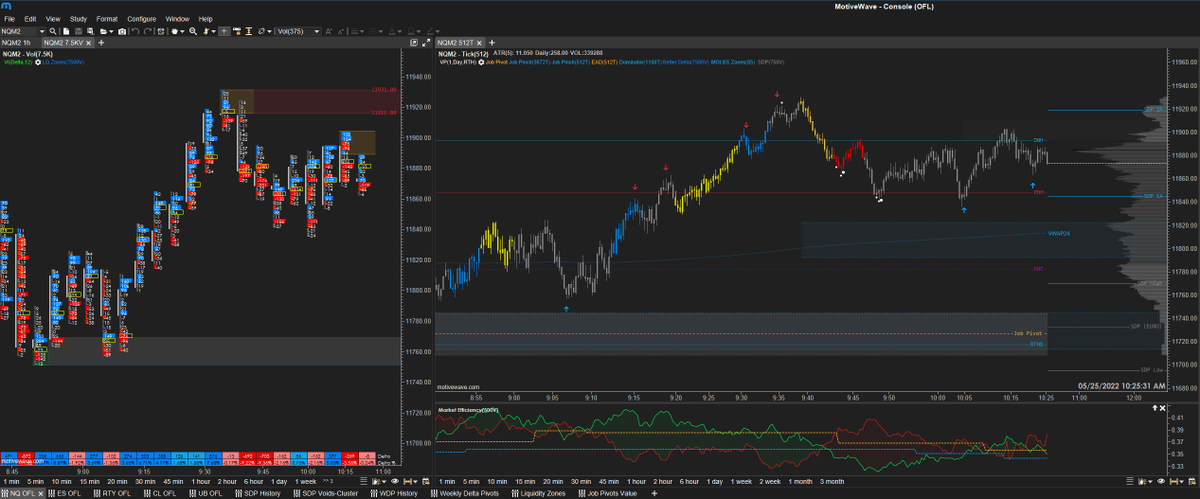Toggle the crosshair cursor tool

point(224,31)
